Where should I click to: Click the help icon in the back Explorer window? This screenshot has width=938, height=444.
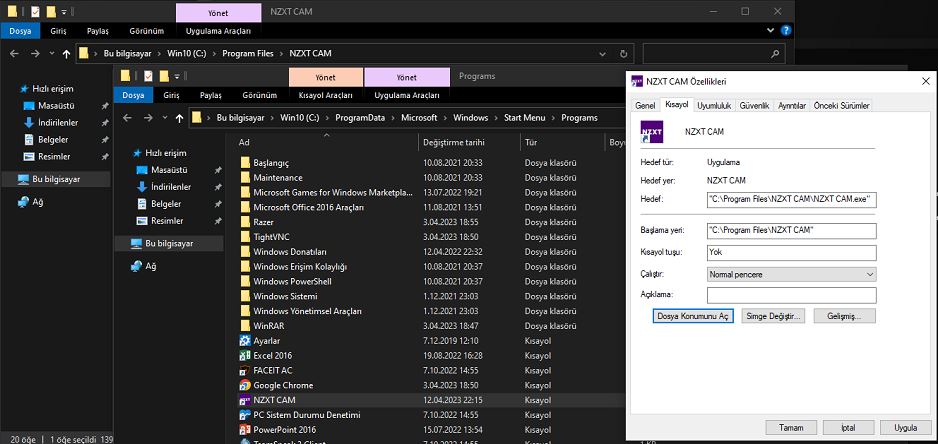click(786, 31)
